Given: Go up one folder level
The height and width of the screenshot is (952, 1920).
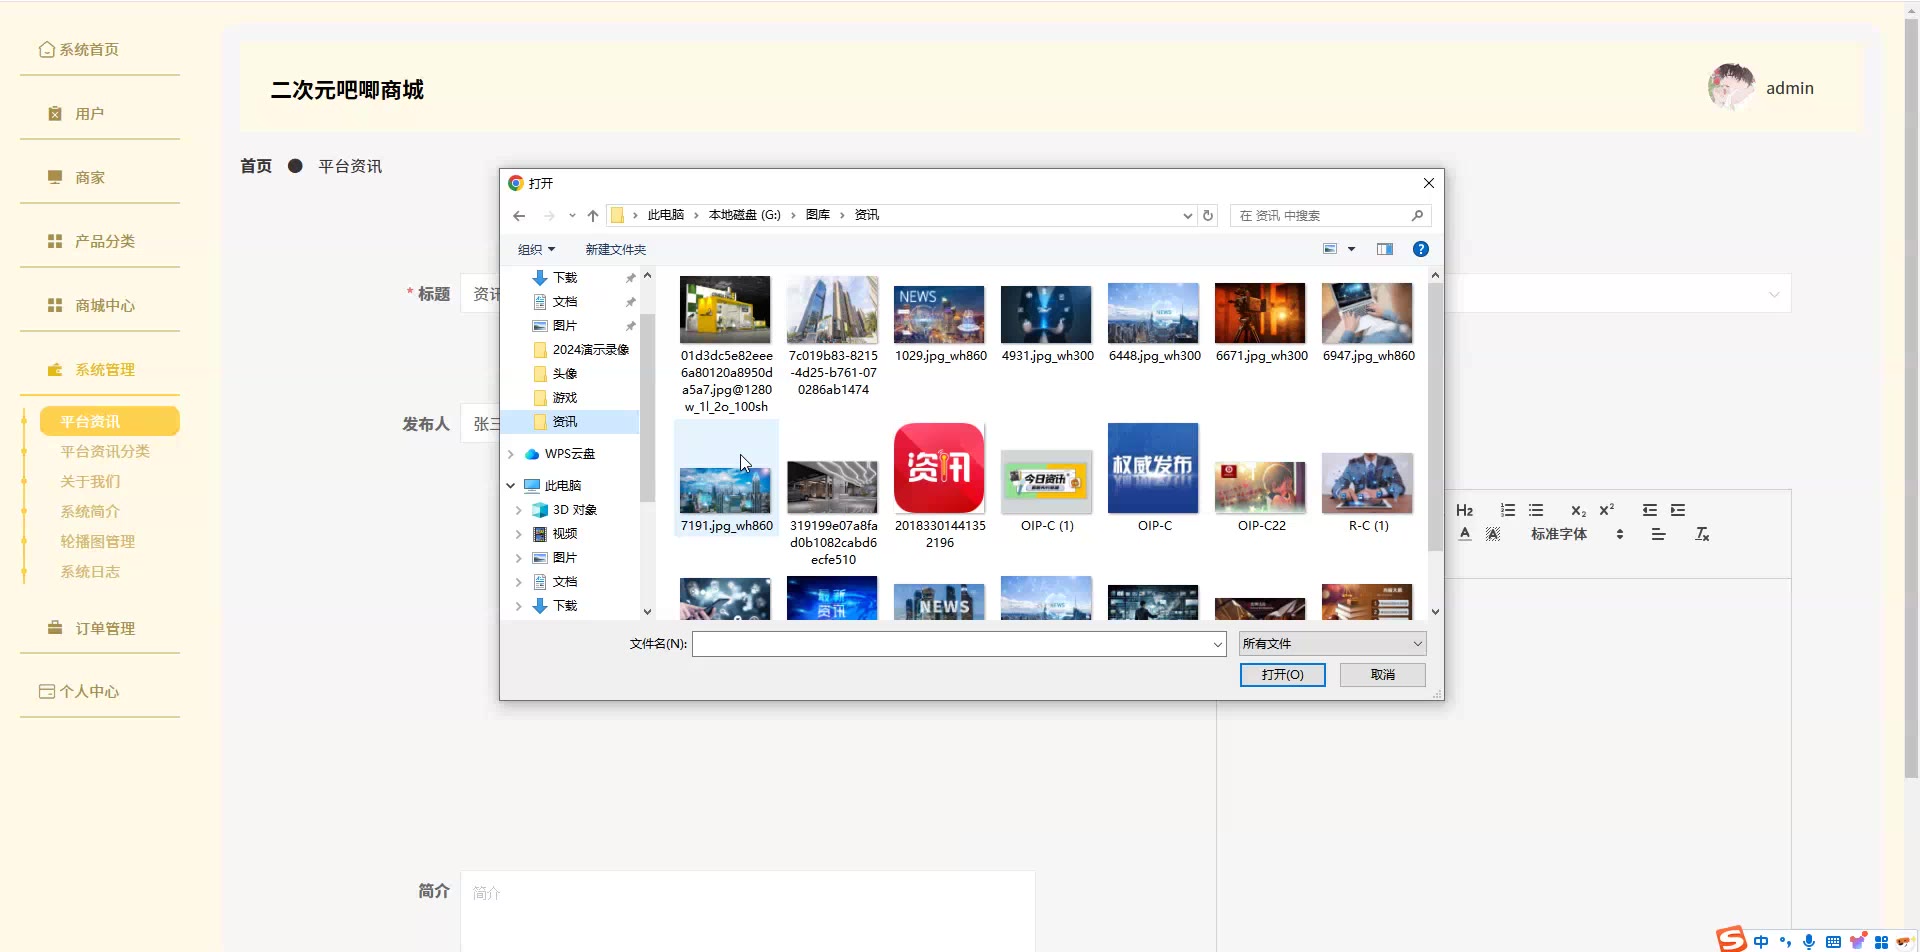Looking at the screenshot, I should [x=593, y=216].
